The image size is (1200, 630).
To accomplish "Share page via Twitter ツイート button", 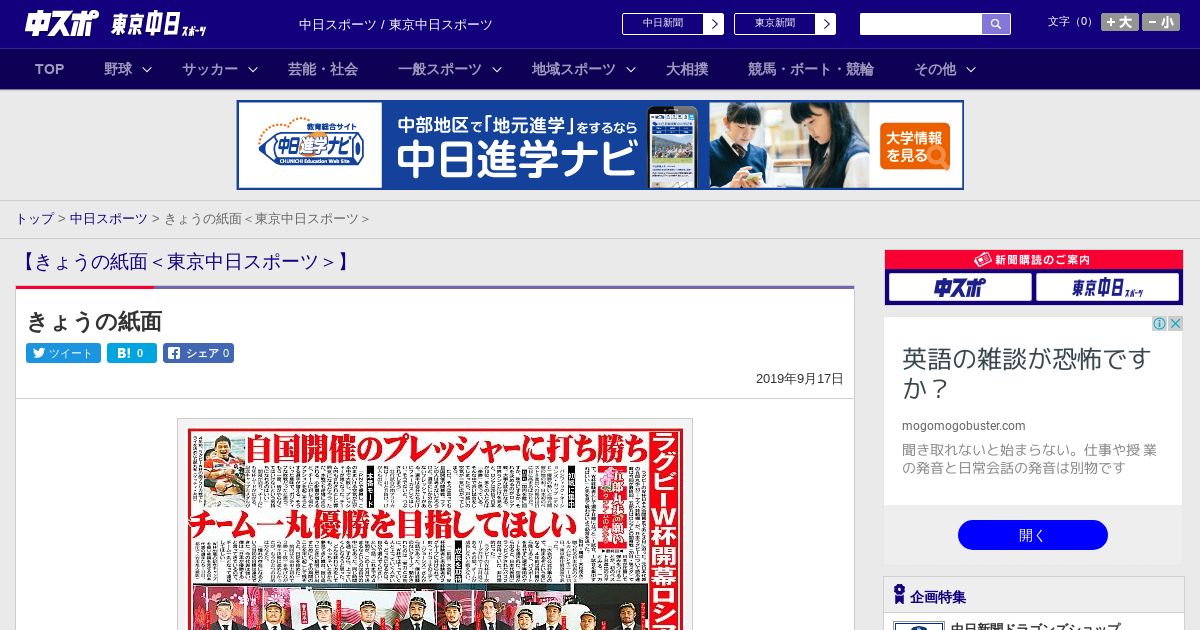I will tap(63, 353).
